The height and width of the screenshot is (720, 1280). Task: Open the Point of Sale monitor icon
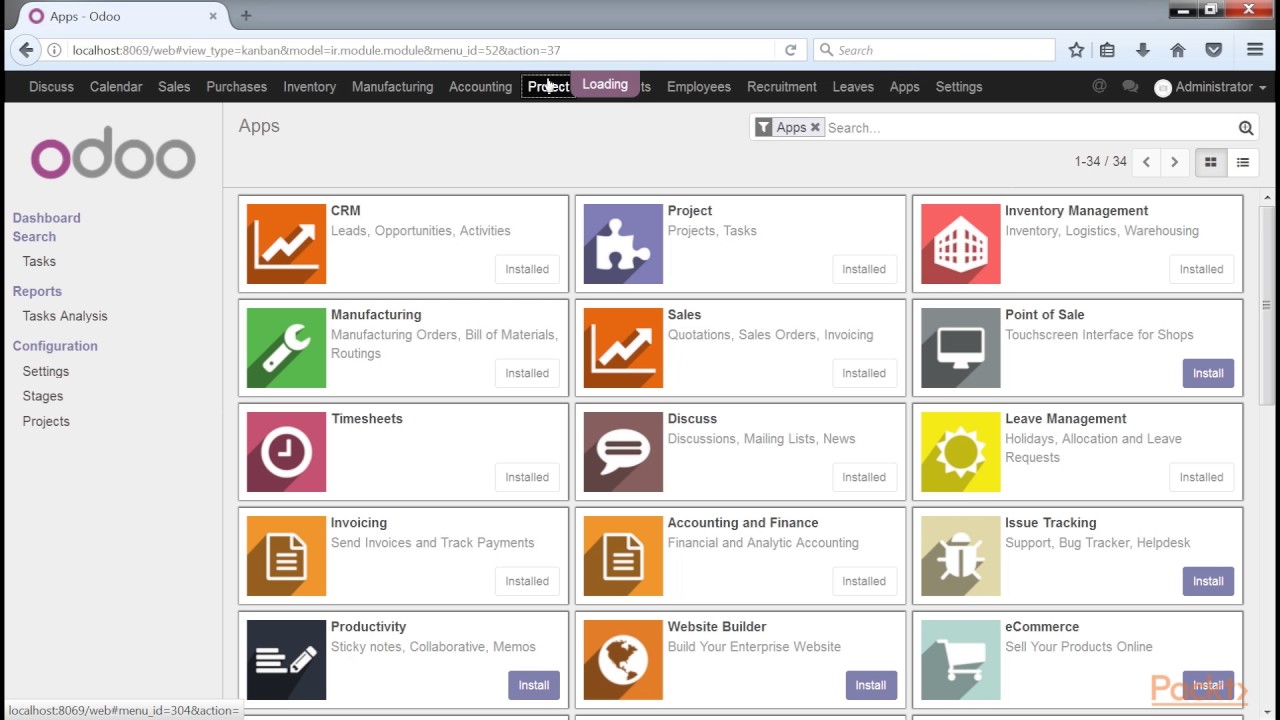pyautogui.click(x=960, y=348)
